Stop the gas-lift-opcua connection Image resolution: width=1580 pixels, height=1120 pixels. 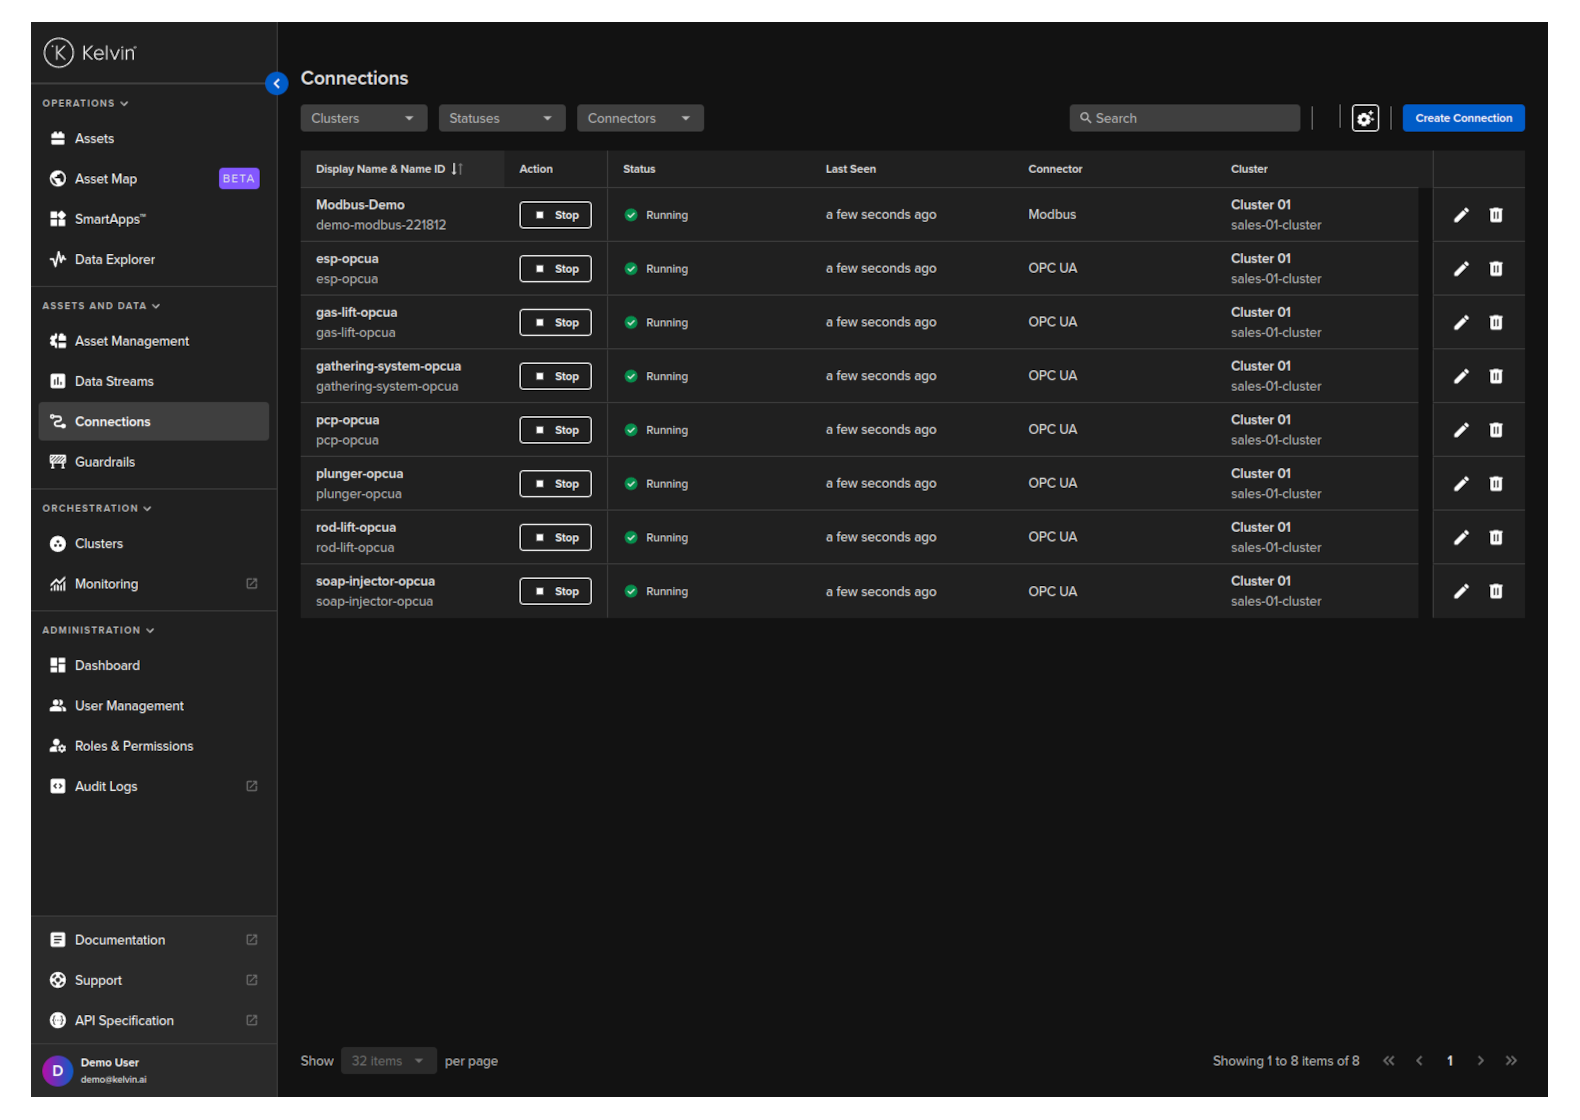click(x=555, y=323)
